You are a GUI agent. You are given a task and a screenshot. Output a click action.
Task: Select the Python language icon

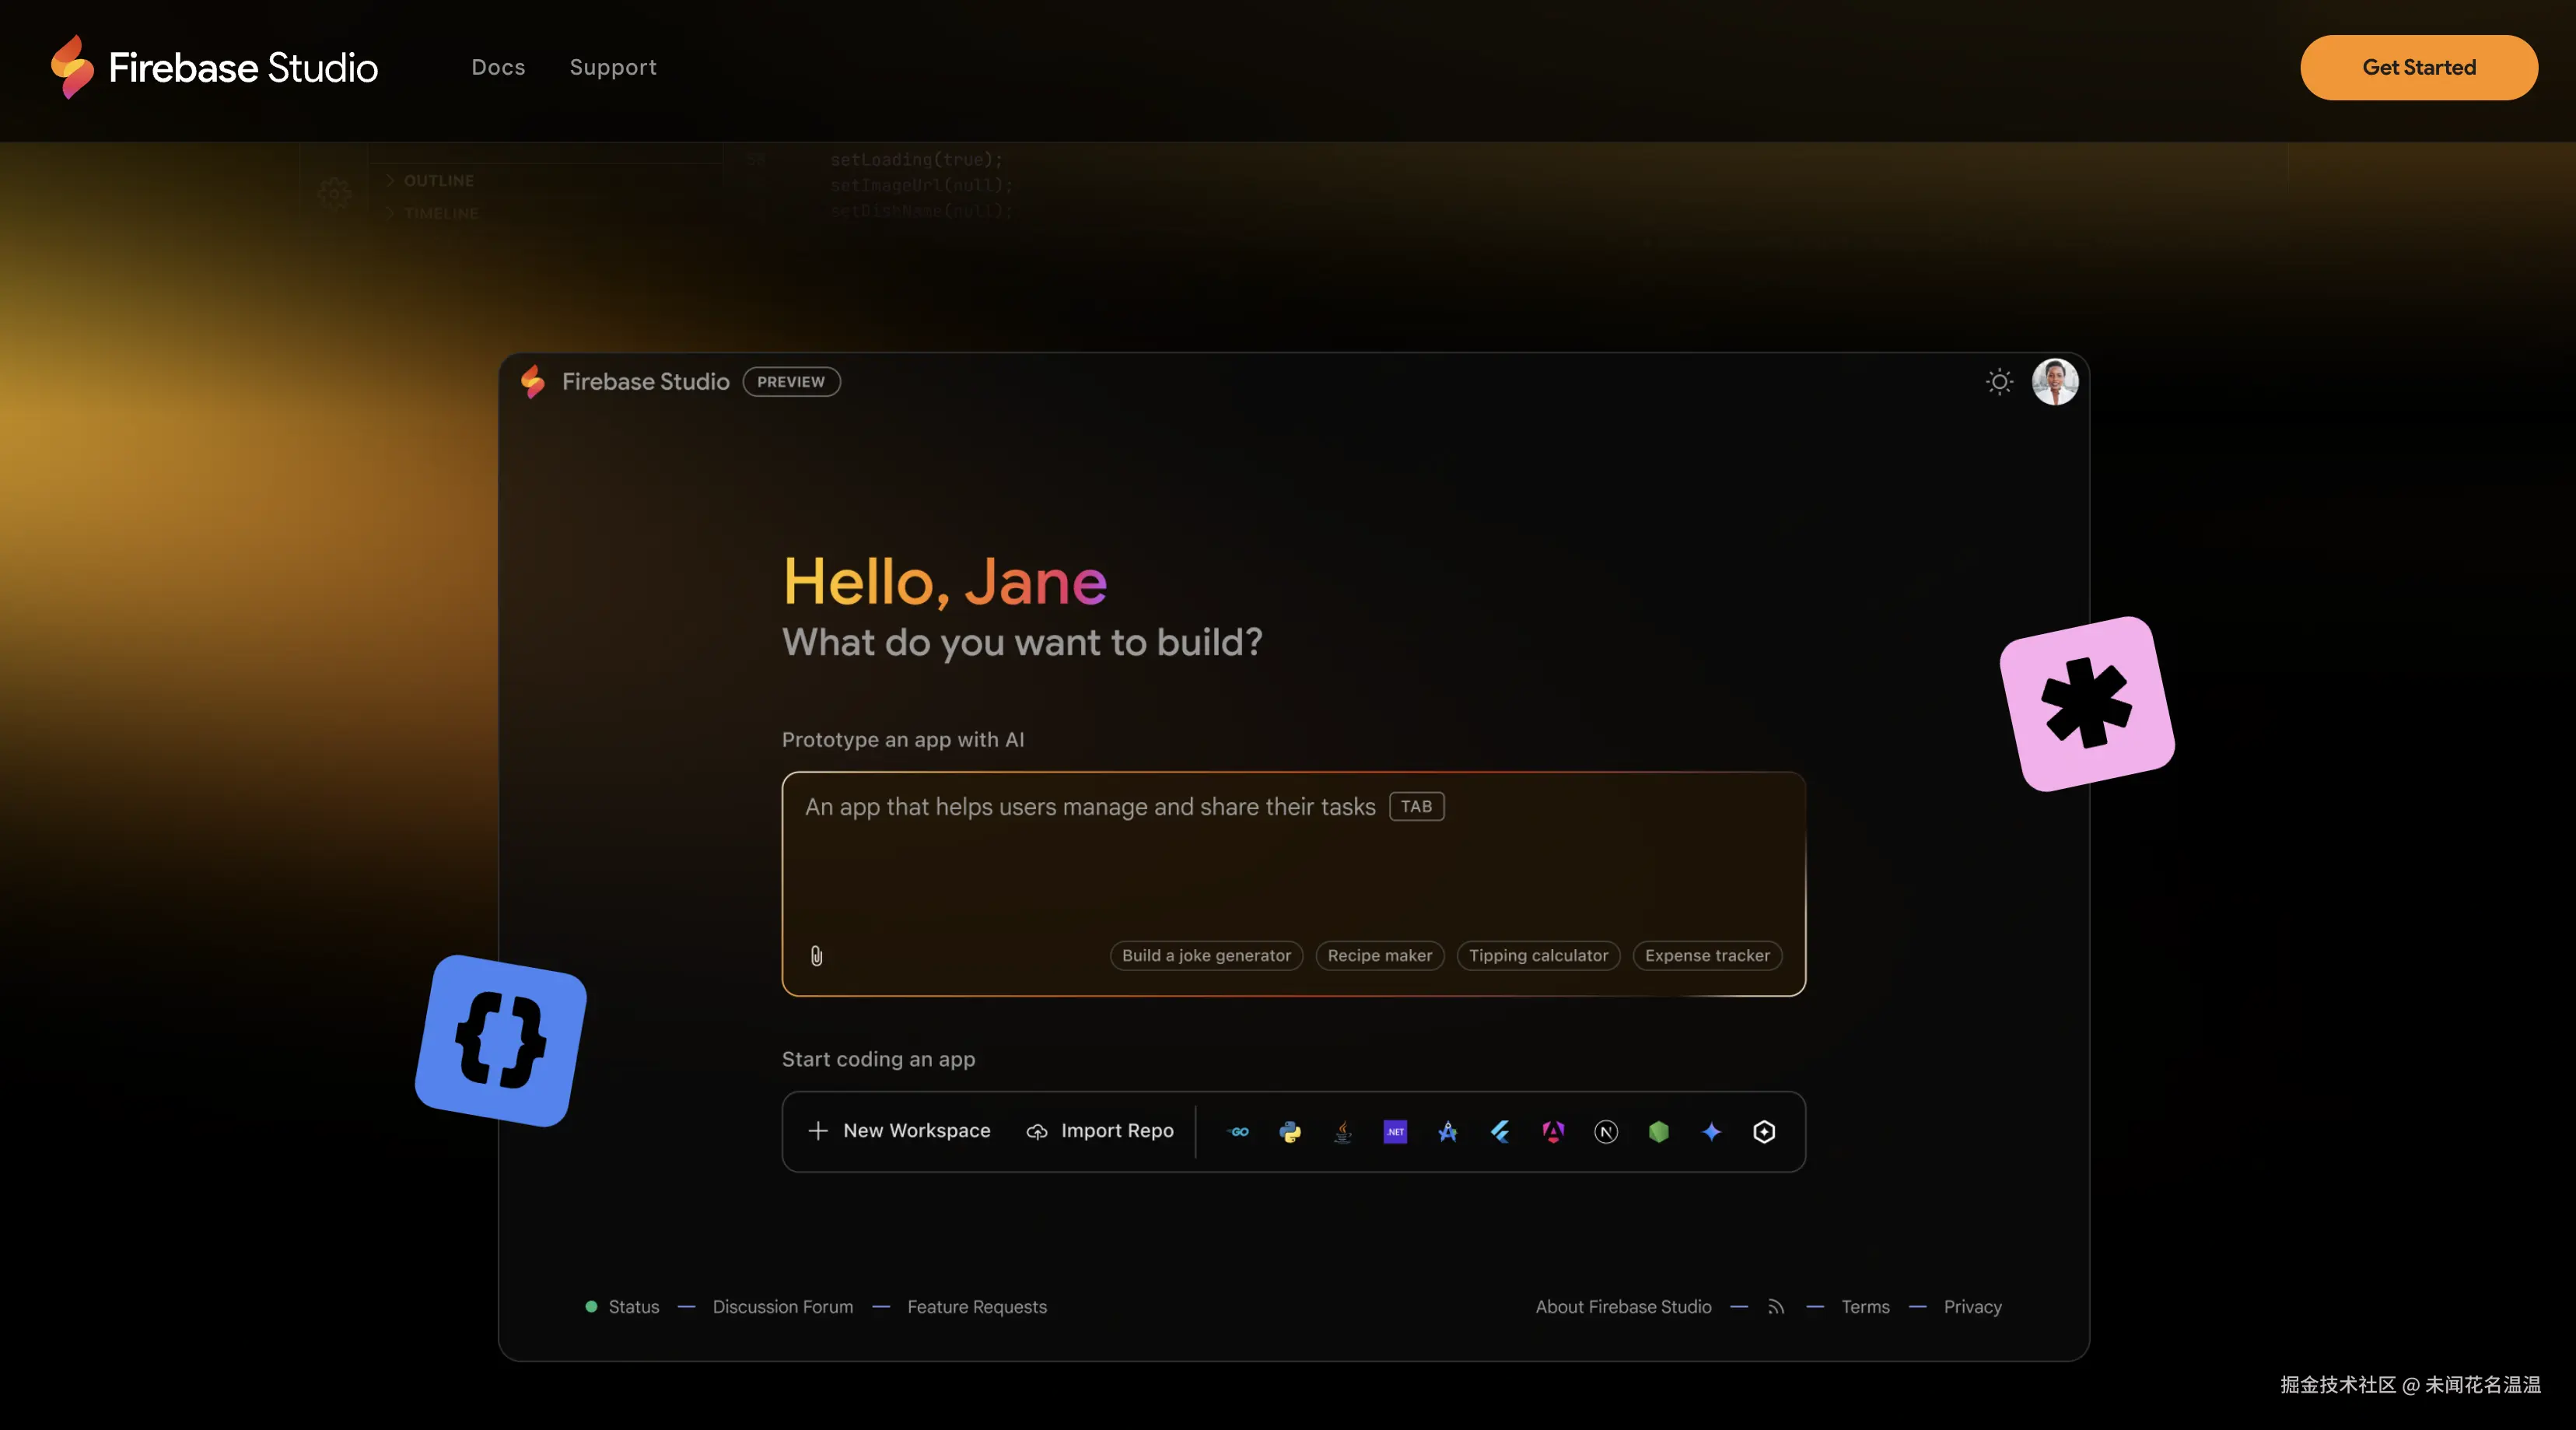(x=1290, y=1131)
